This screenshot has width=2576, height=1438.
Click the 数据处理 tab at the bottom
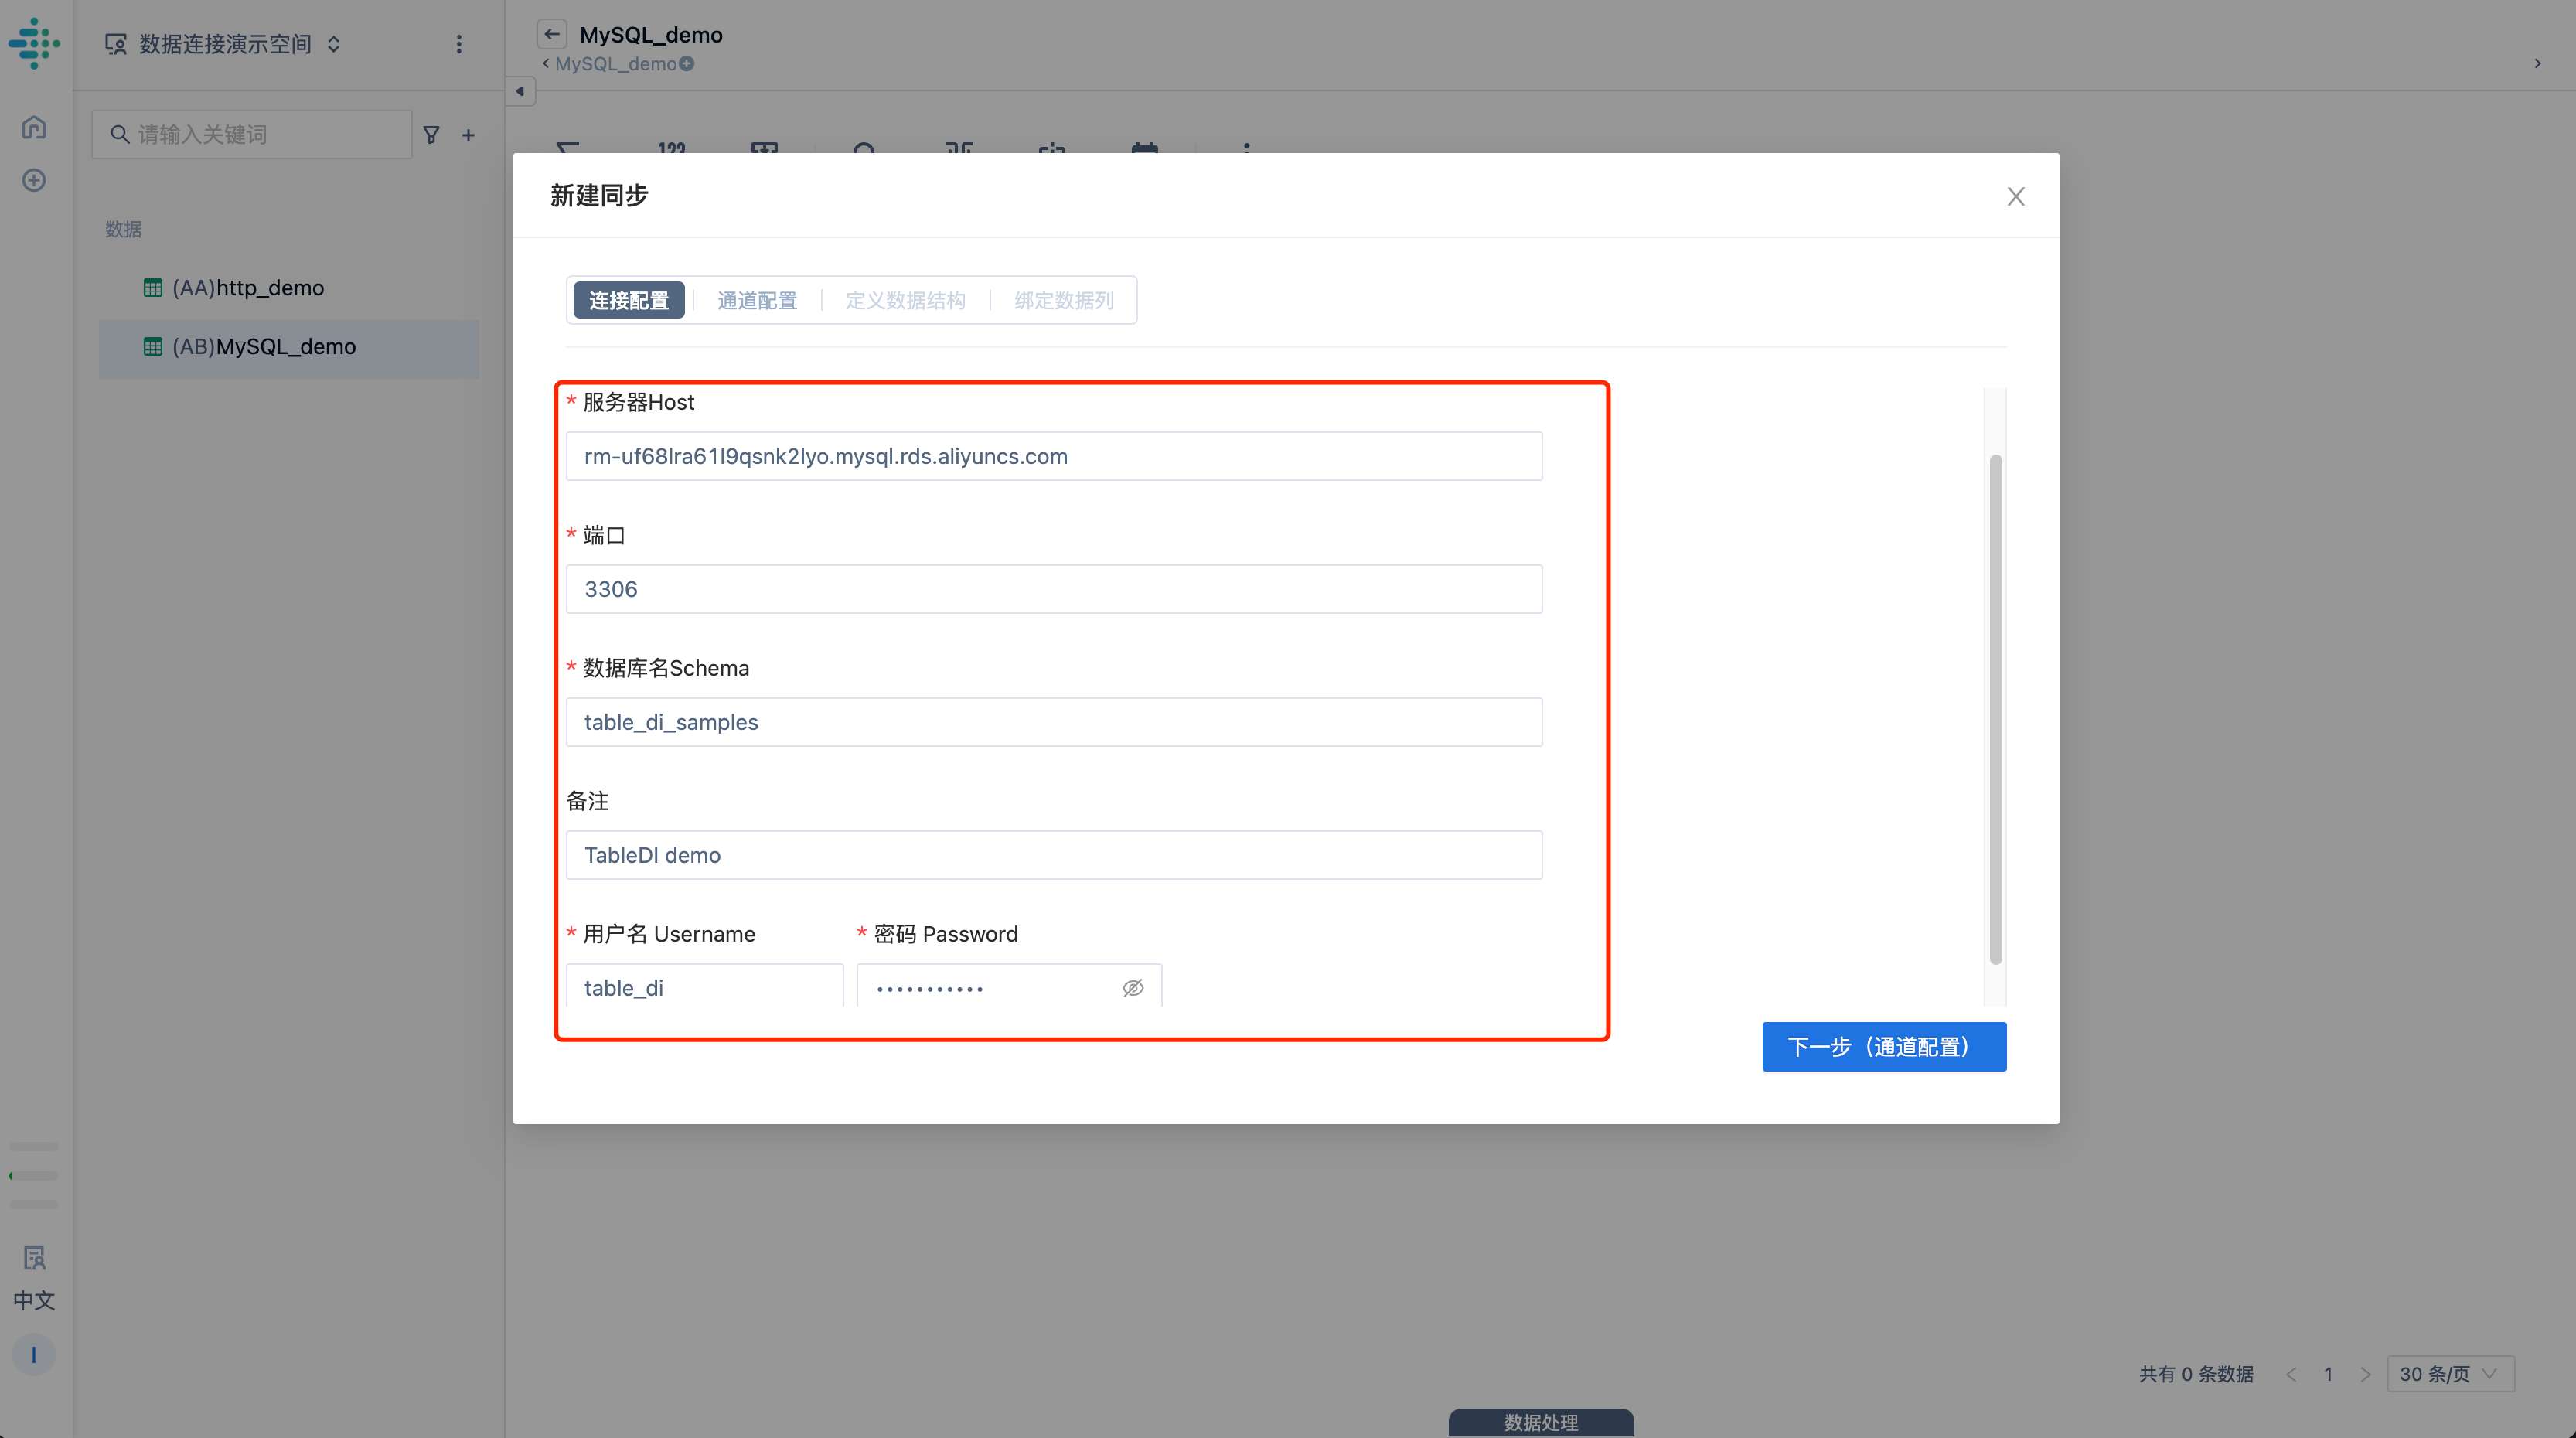pyautogui.click(x=1541, y=1422)
